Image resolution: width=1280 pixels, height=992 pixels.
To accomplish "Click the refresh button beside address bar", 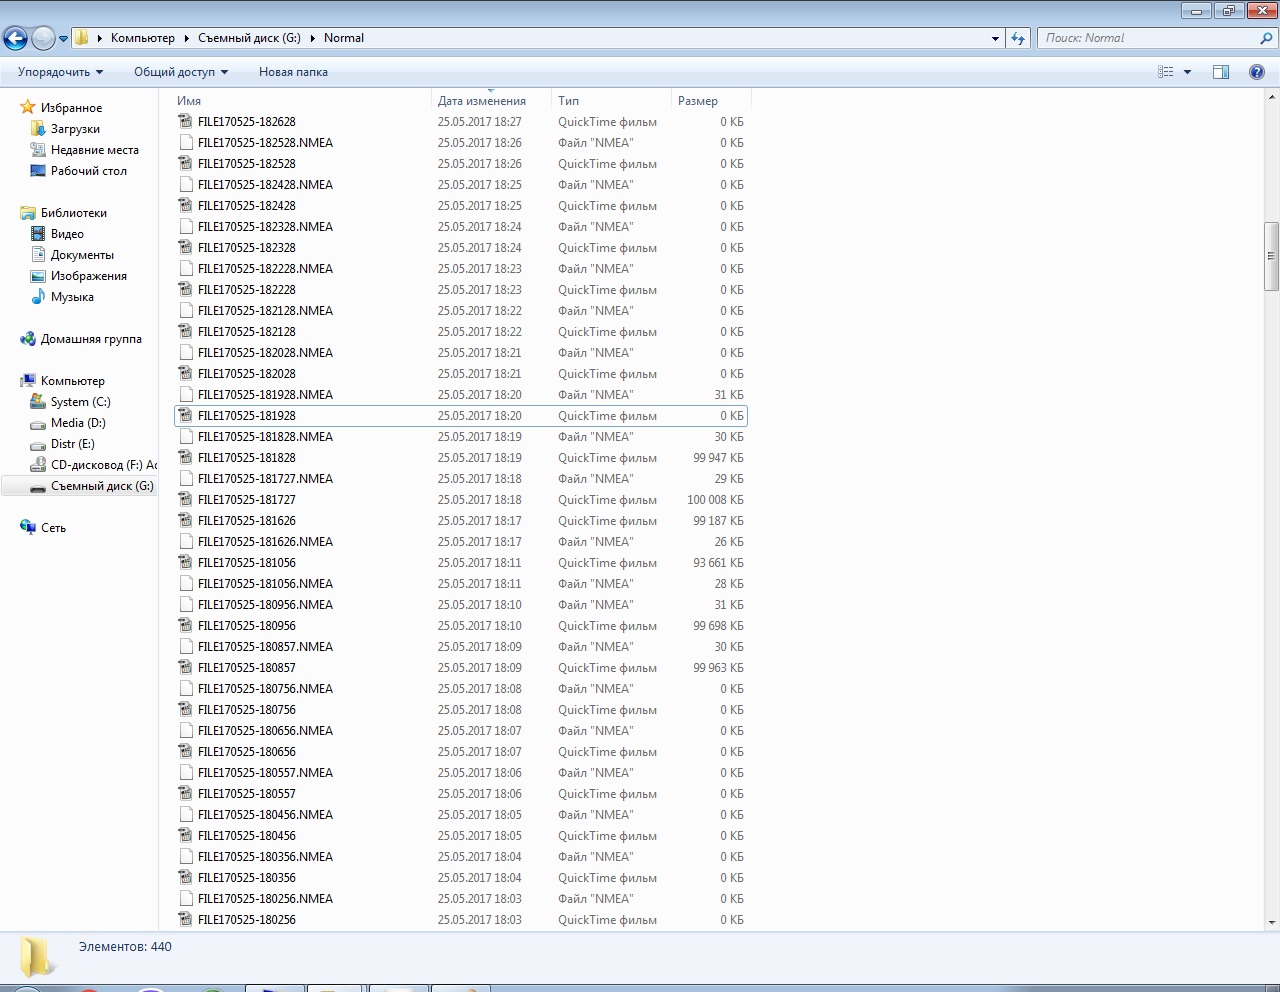I will (x=1018, y=38).
